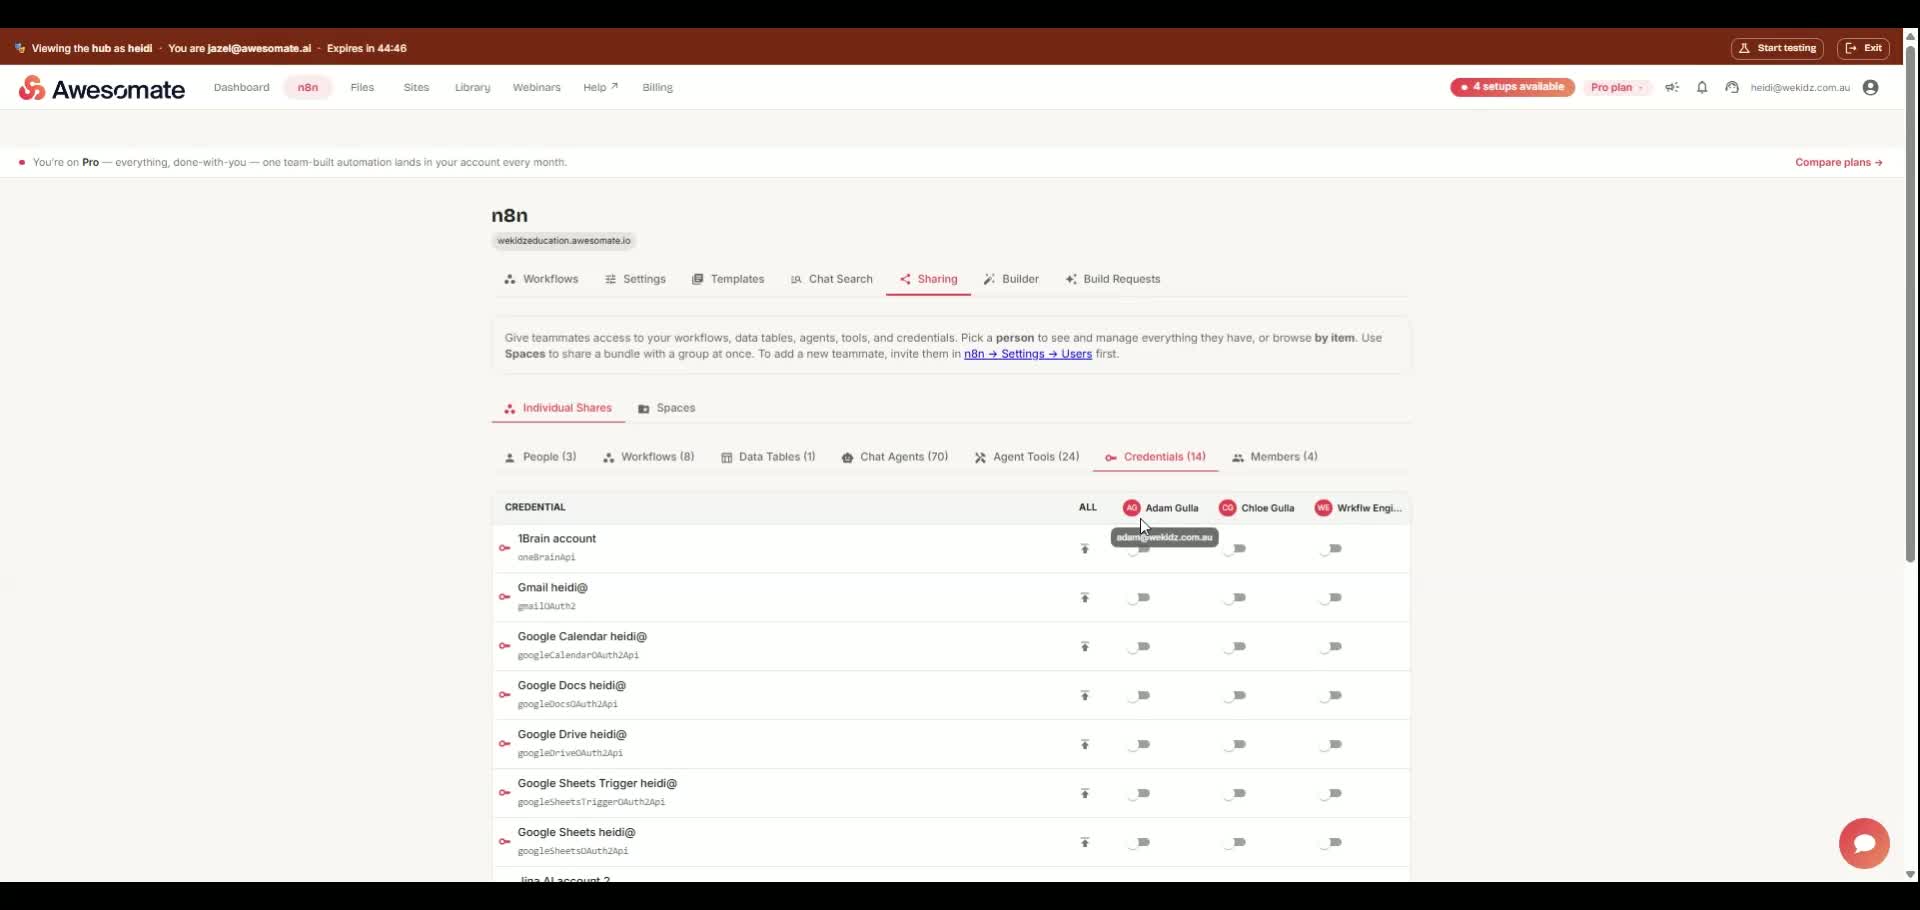This screenshot has width=1920, height=910.
Task: Open the n8n → Settings → Users link
Action: (1027, 354)
